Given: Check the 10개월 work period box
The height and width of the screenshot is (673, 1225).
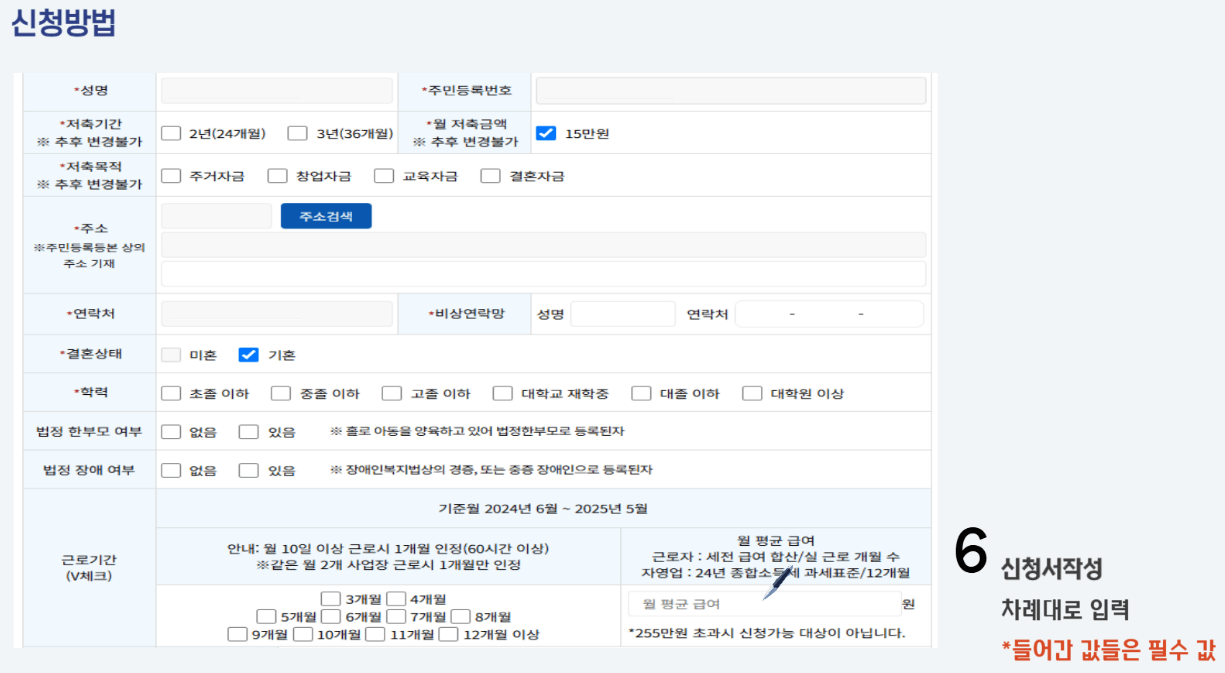Looking at the screenshot, I should click(302, 634).
